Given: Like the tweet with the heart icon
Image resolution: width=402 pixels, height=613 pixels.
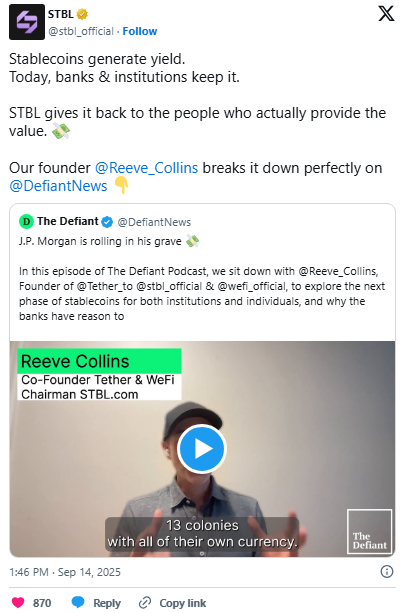Looking at the screenshot, I should tap(18, 602).
